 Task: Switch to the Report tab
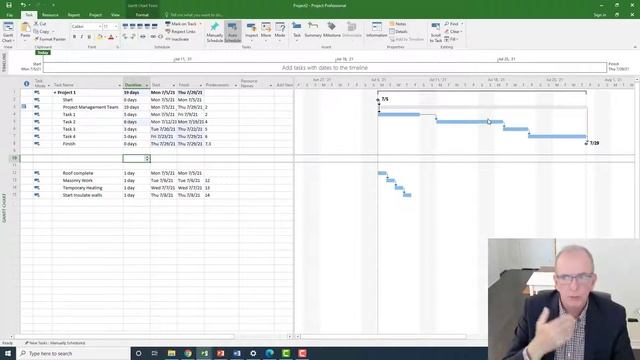74,15
